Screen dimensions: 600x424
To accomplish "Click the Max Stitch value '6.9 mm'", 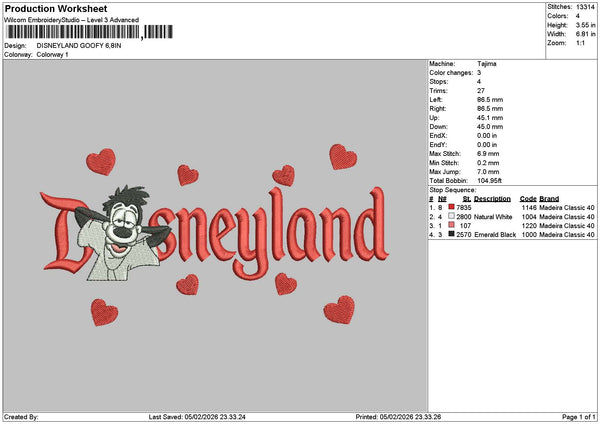I will pos(488,154).
